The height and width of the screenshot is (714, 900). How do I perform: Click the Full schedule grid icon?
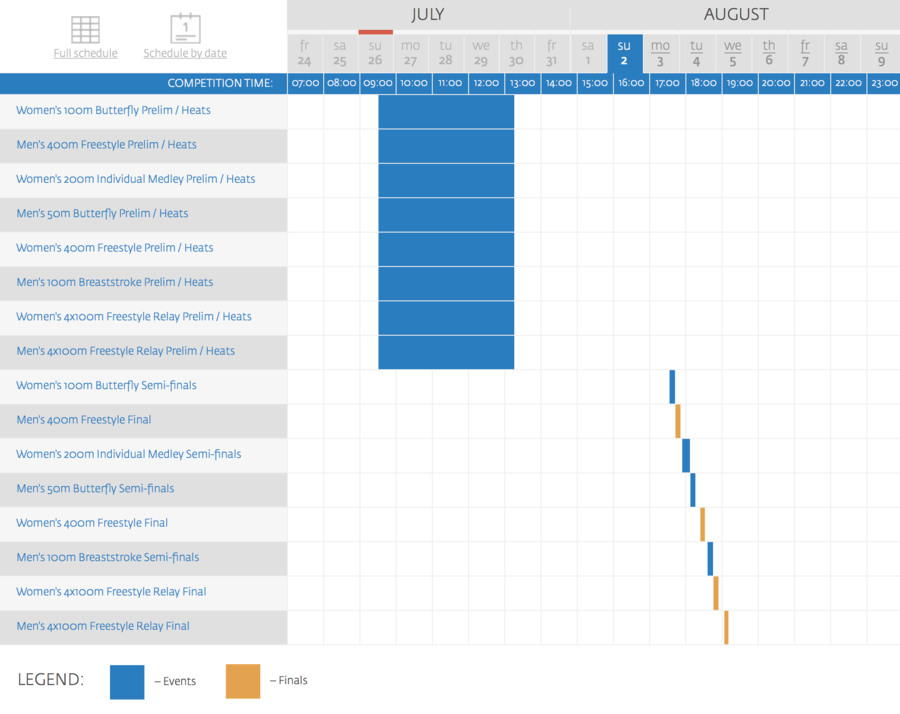86,29
